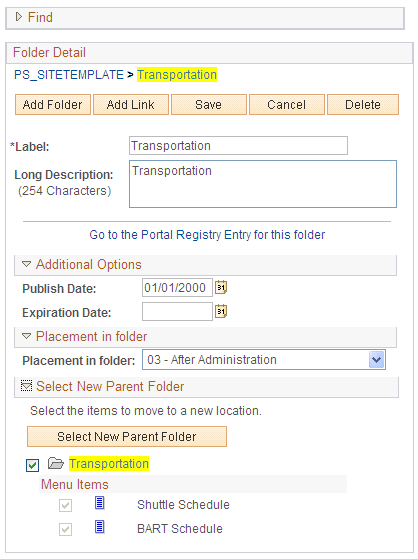Uncheck the Transportation folder checkbox
418x559 pixels.
click(x=32, y=465)
